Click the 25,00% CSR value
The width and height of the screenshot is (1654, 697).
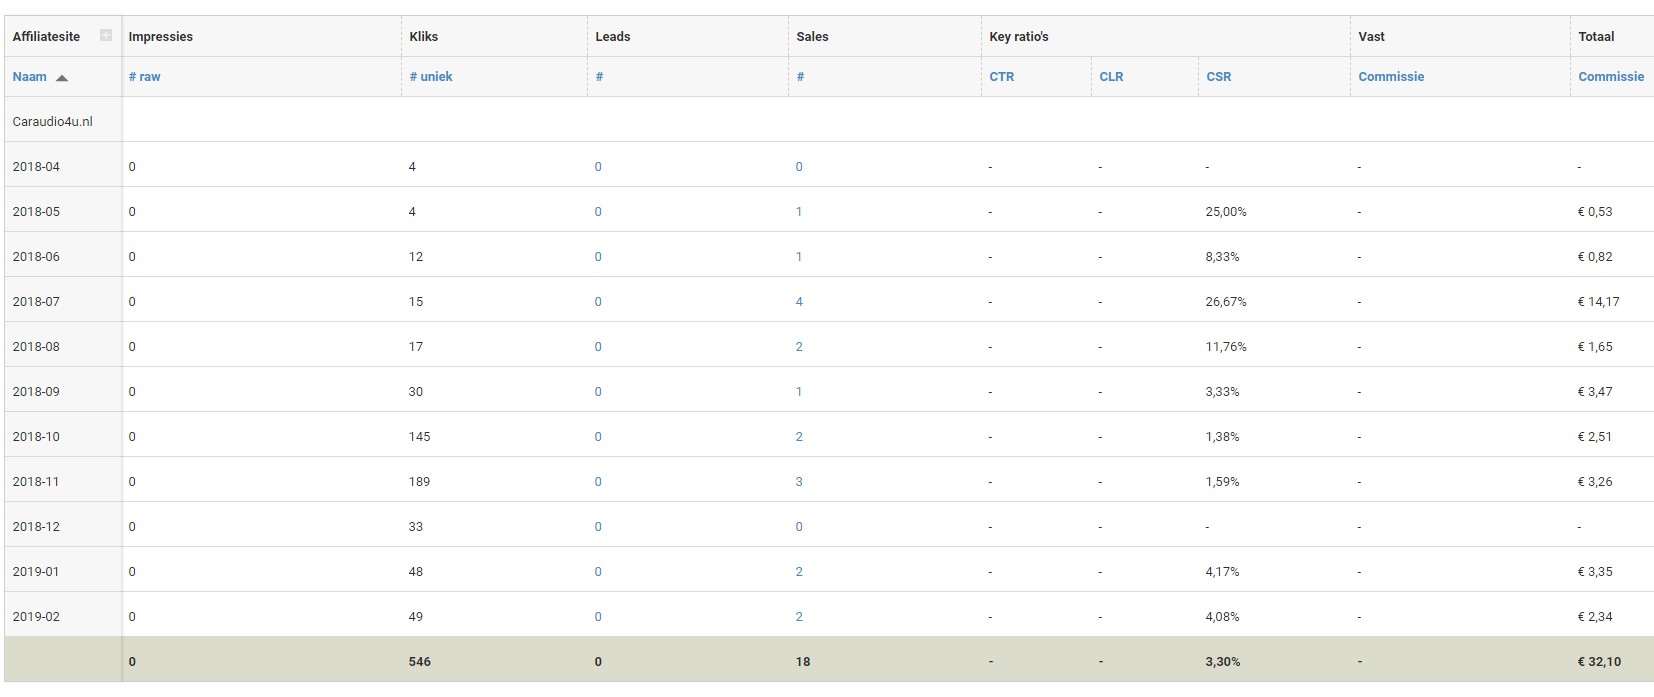coord(1226,212)
